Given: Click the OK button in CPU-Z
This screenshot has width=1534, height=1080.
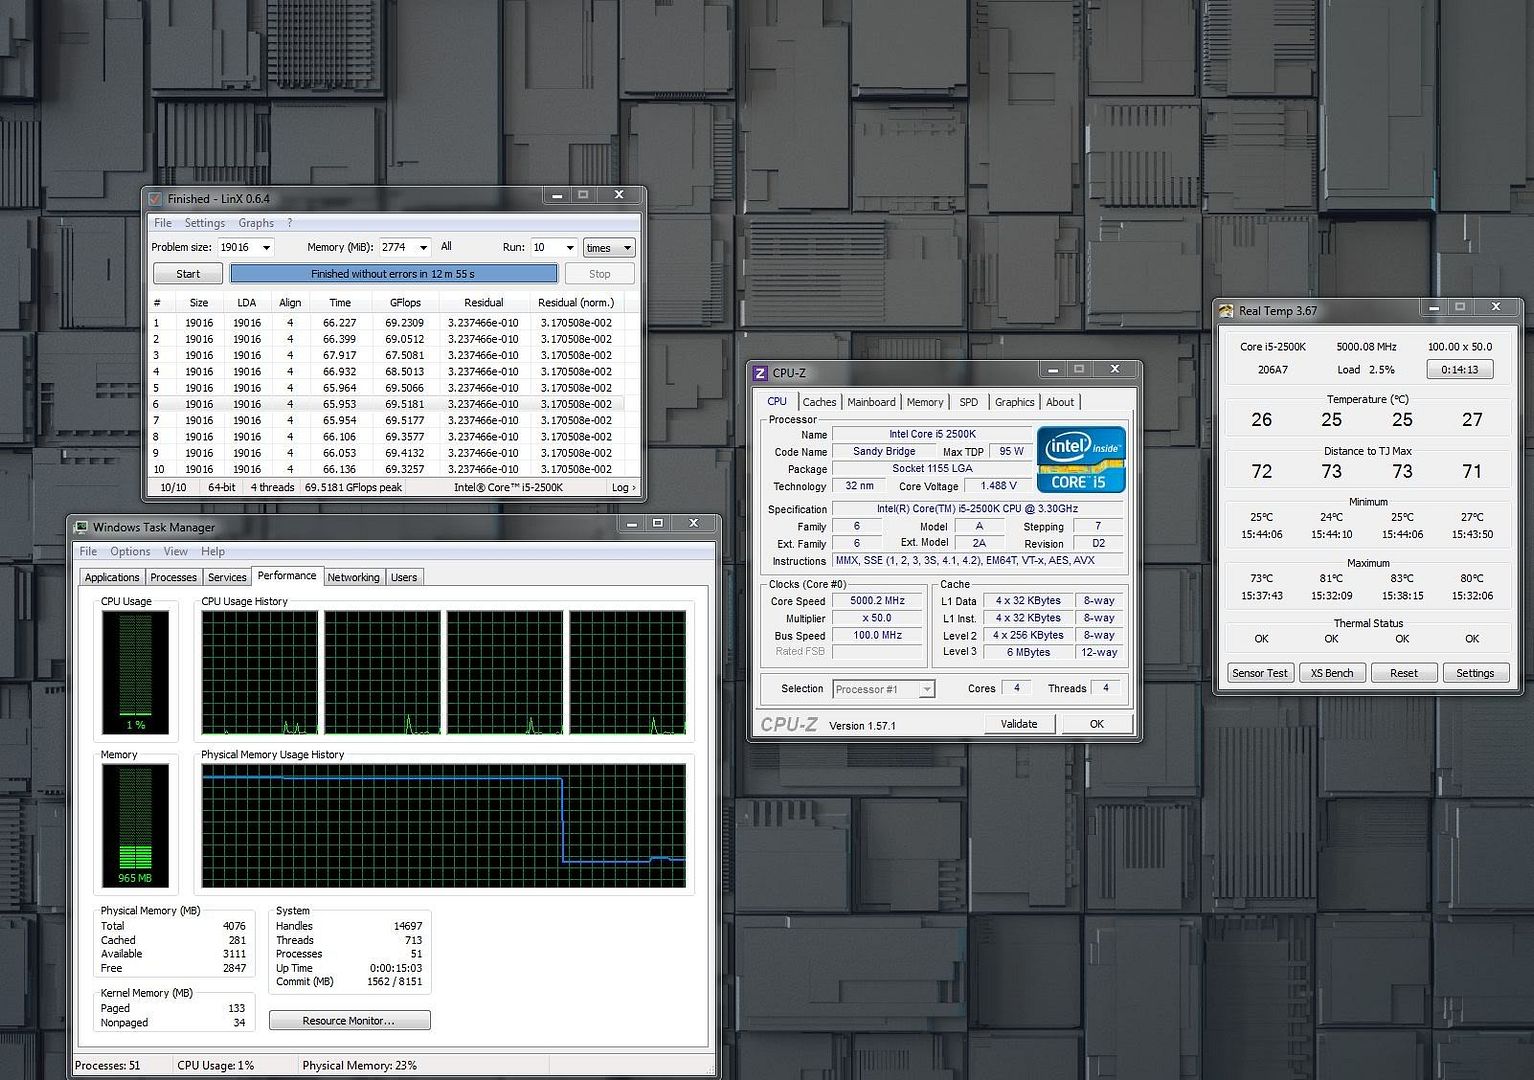Looking at the screenshot, I should click(1097, 724).
